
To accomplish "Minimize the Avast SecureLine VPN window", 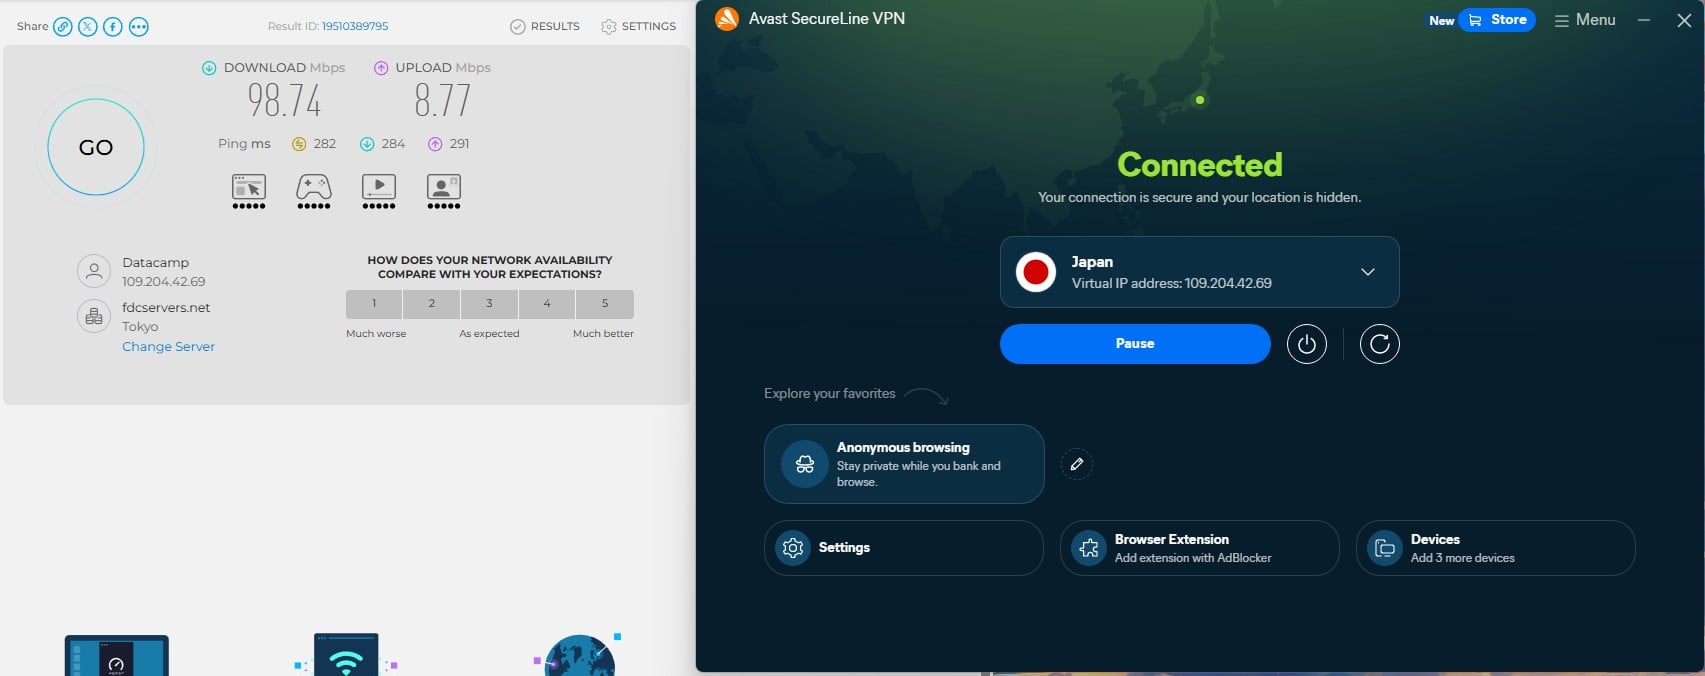I will pyautogui.click(x=1644, y=20).
